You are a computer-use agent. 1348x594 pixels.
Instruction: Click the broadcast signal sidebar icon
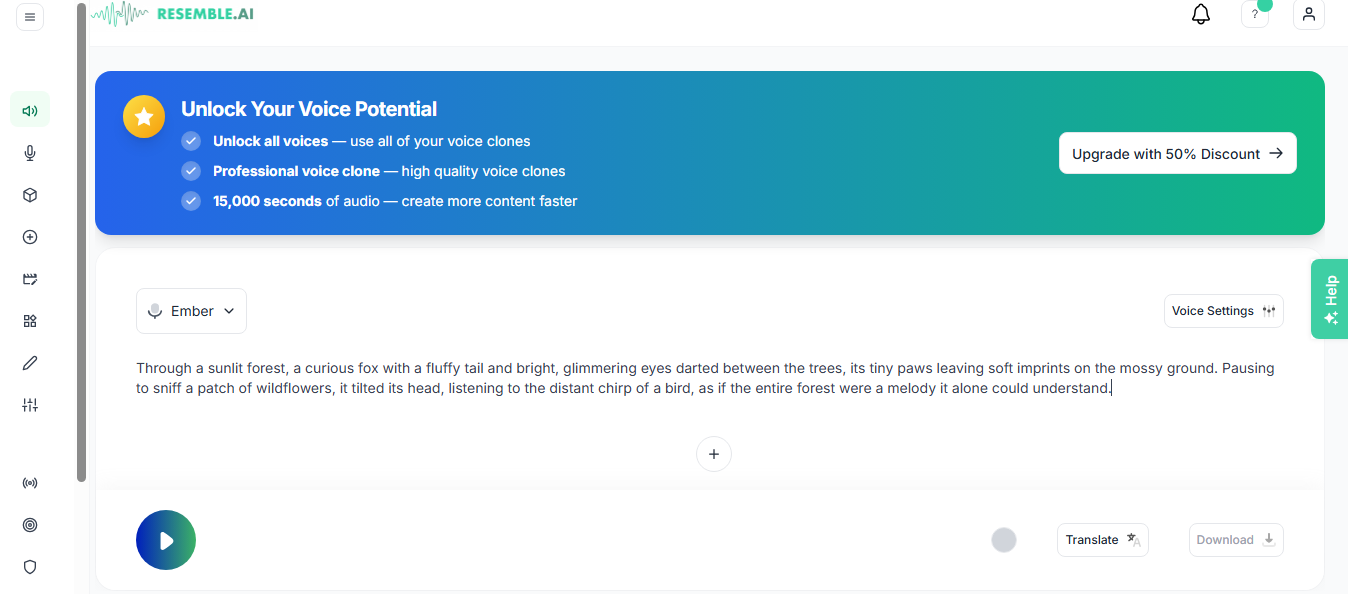point(30,483)
